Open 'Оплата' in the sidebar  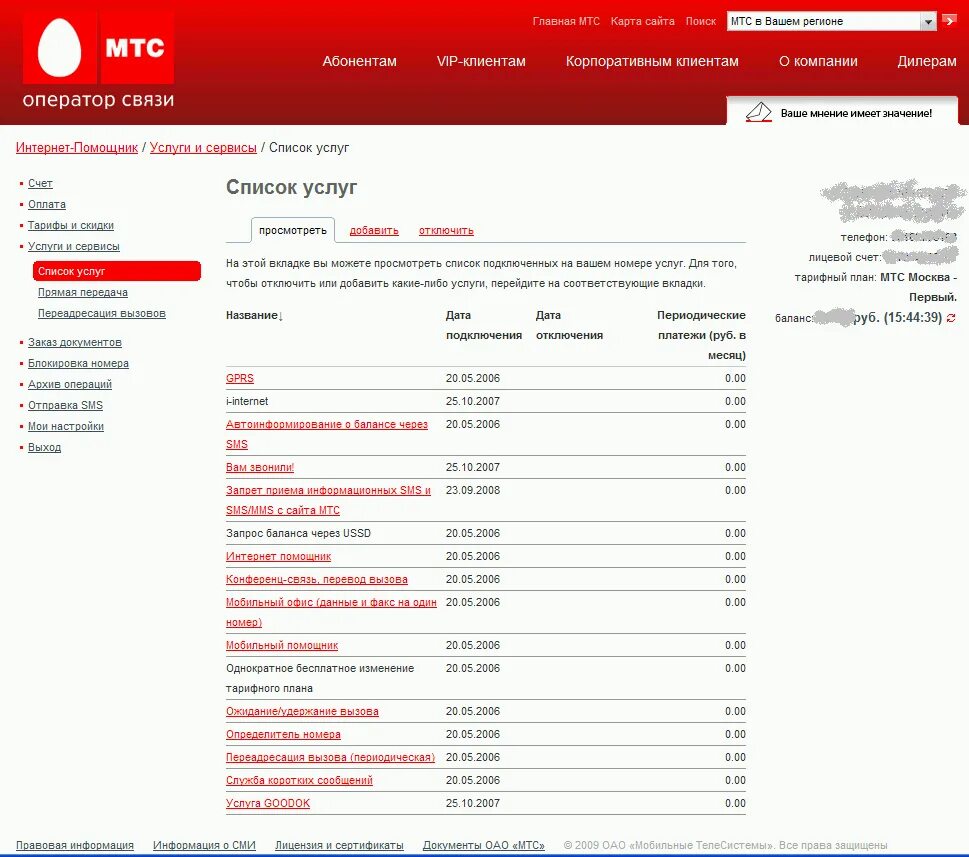click(x=47, y=205)
